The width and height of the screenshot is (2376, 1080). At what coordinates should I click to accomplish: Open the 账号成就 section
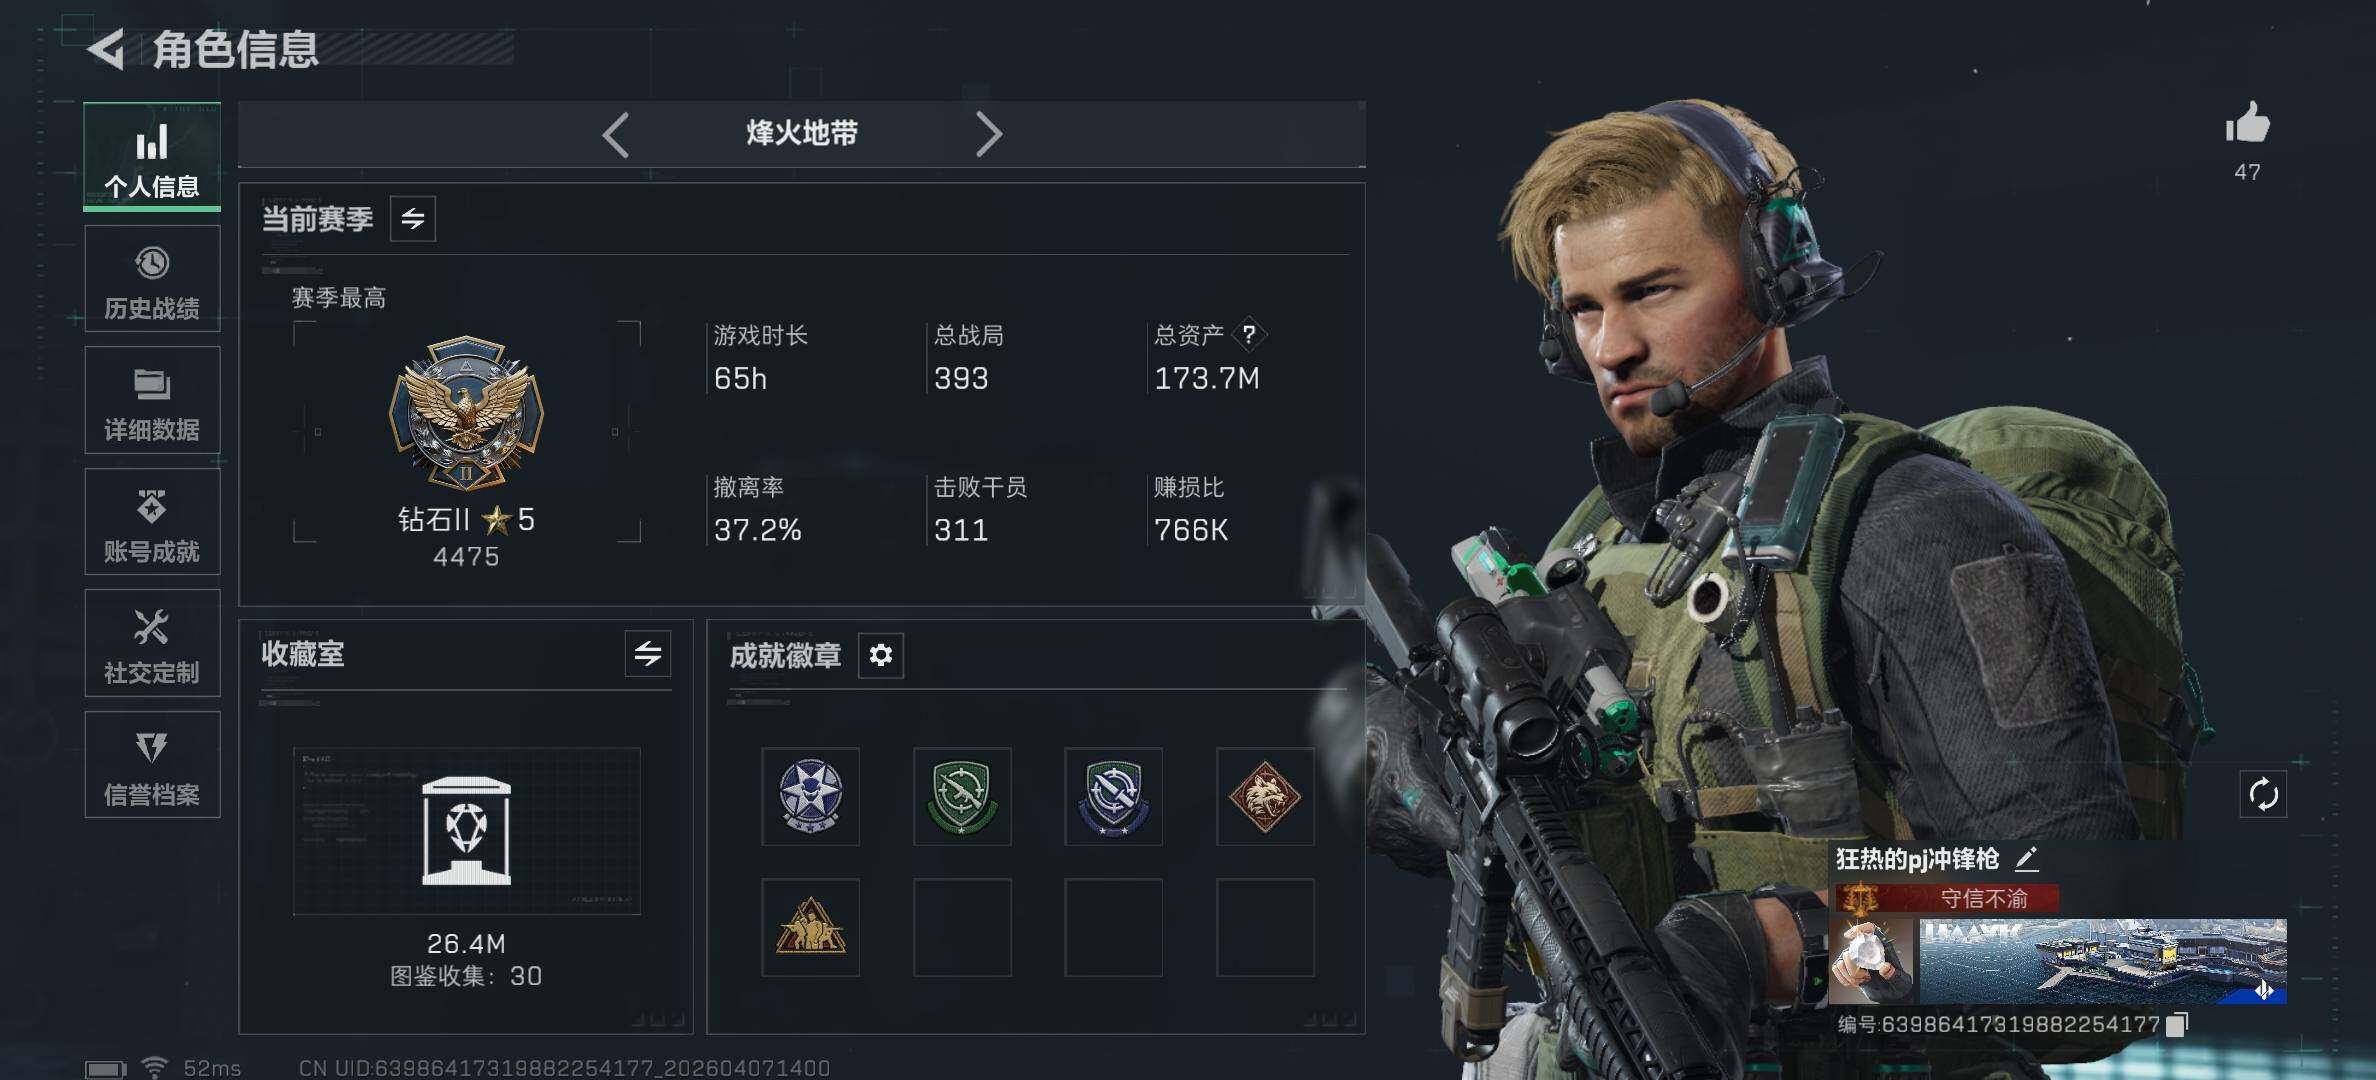point(152,521)
